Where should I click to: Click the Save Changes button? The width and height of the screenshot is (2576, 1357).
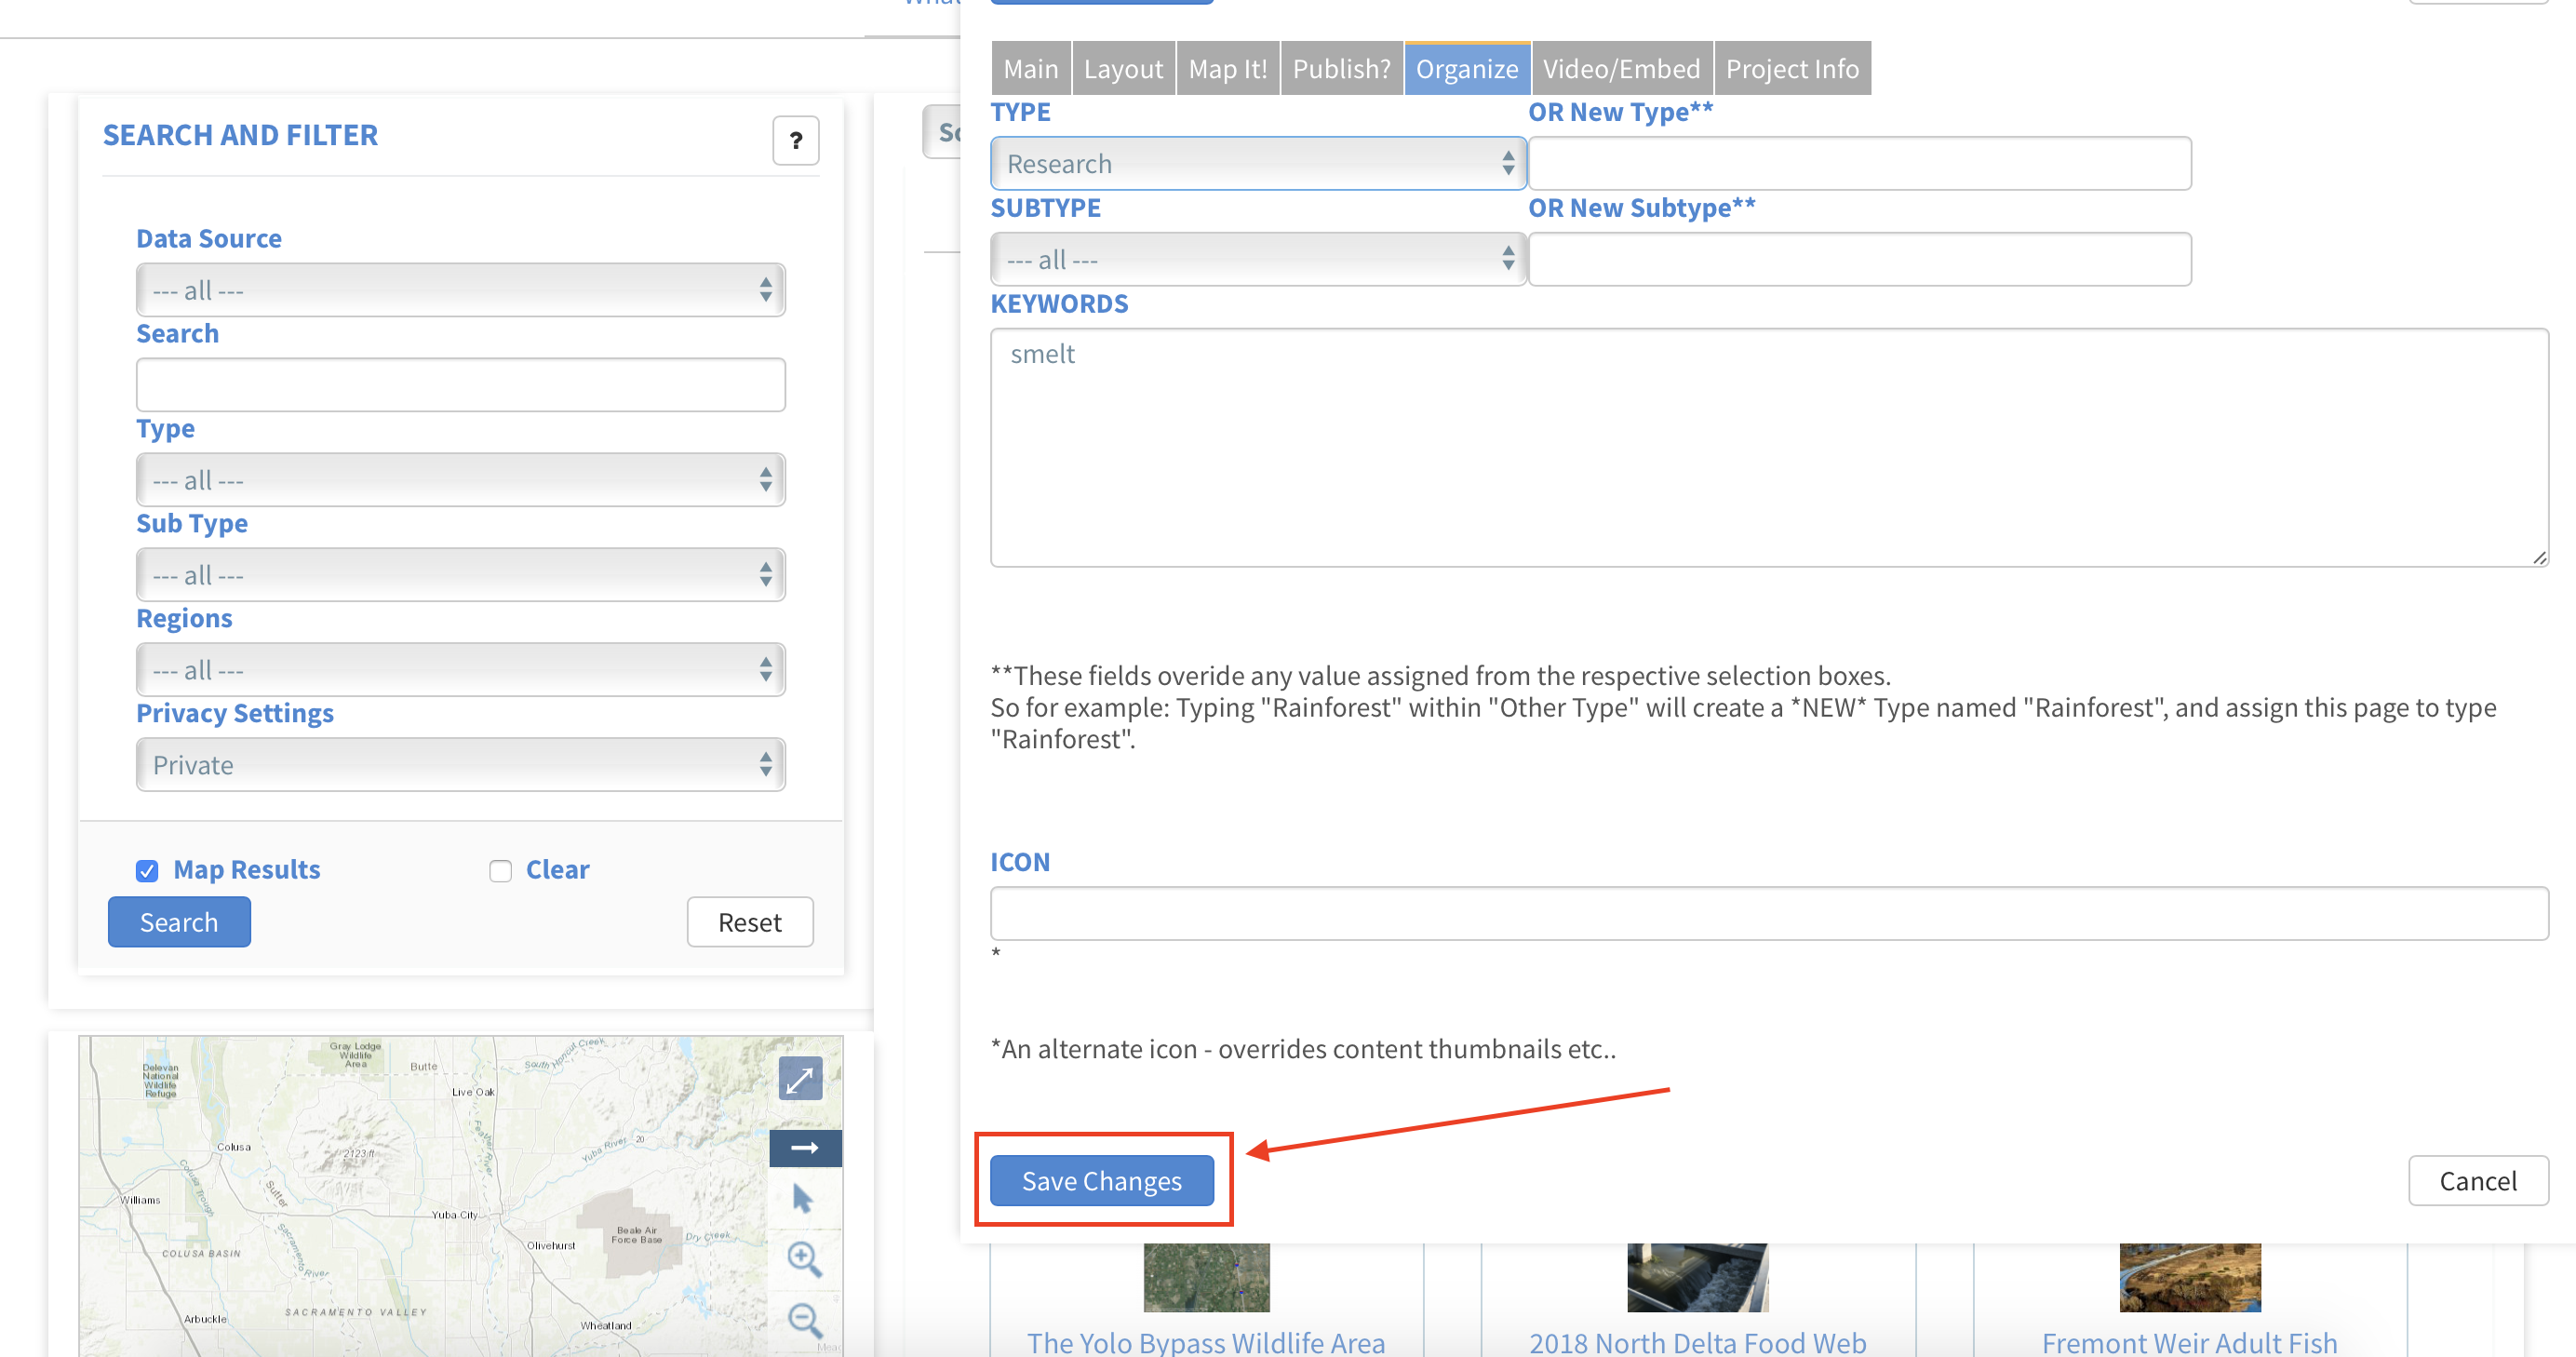1101,1181
